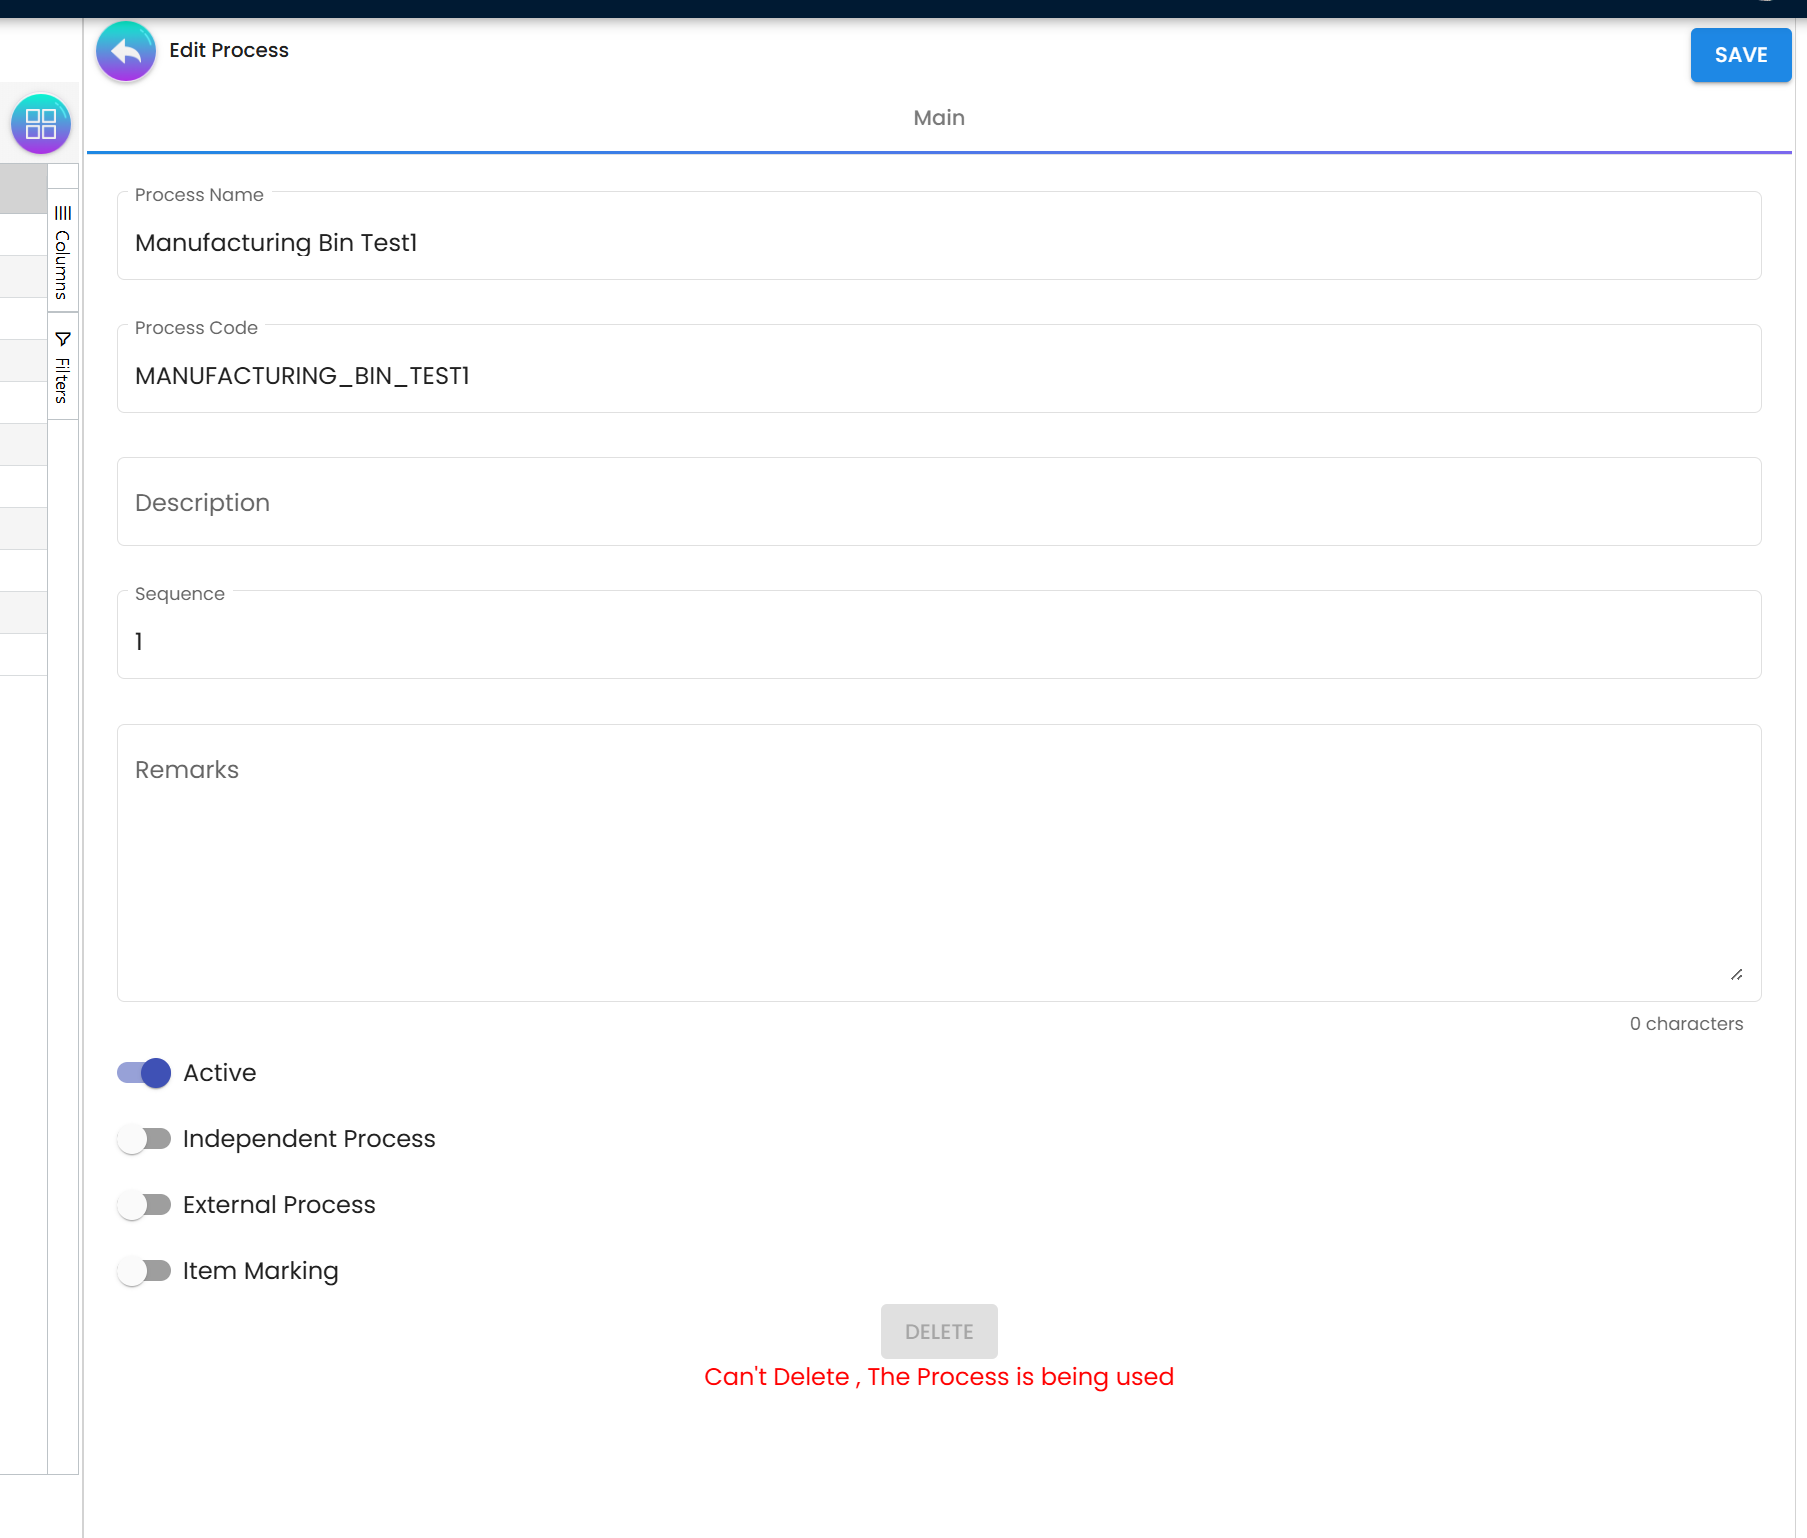This screenshot has height=1538, width=1807.
Task: Select the Sequence number field
Action: click(x=938, y=641)
